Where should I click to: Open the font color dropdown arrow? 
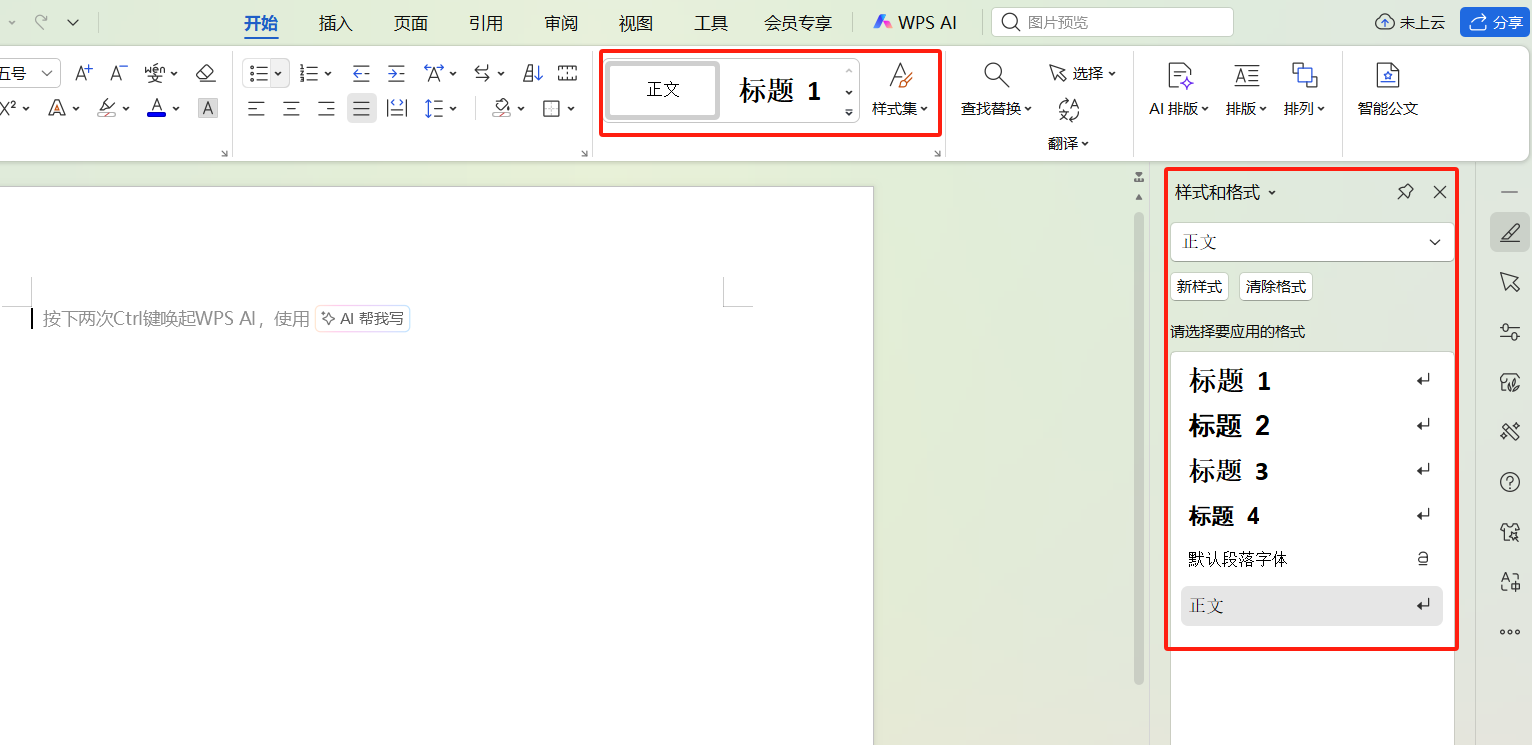pos(176,108)
